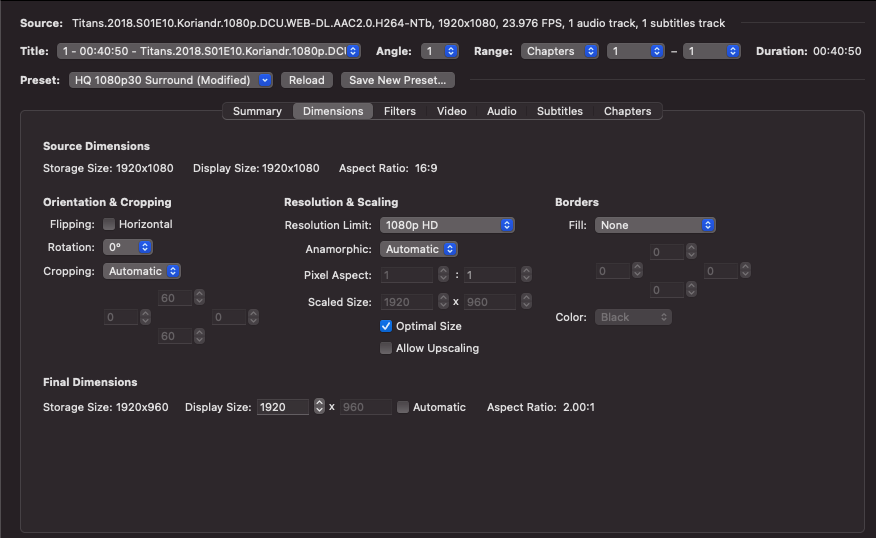The height and width of the screenshot is (538, 876).
Task: Click Save New Preset button
Action: coord(398,80)
